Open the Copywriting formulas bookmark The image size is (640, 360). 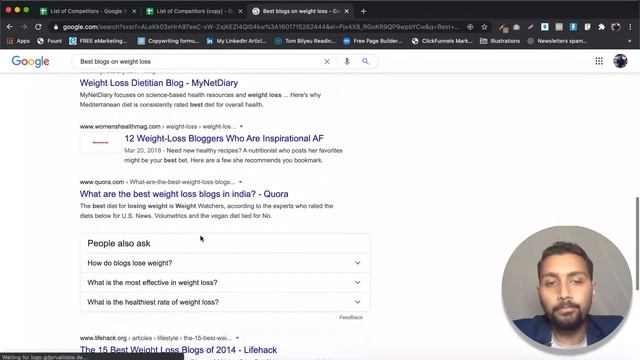pos(168,41)
